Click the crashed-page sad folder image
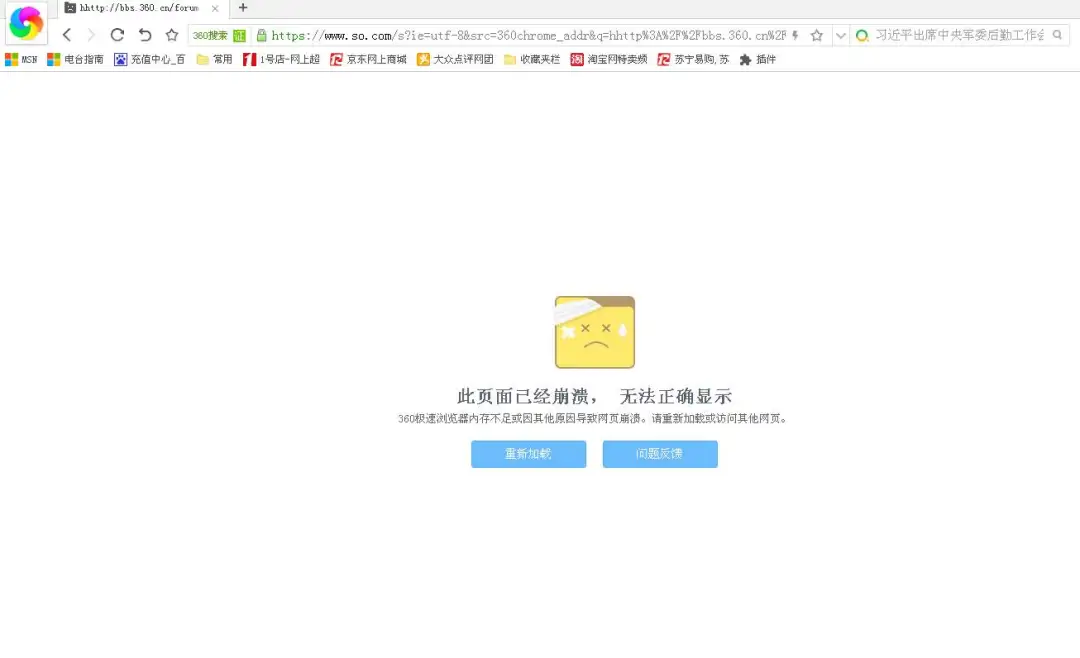 [594, 331]
